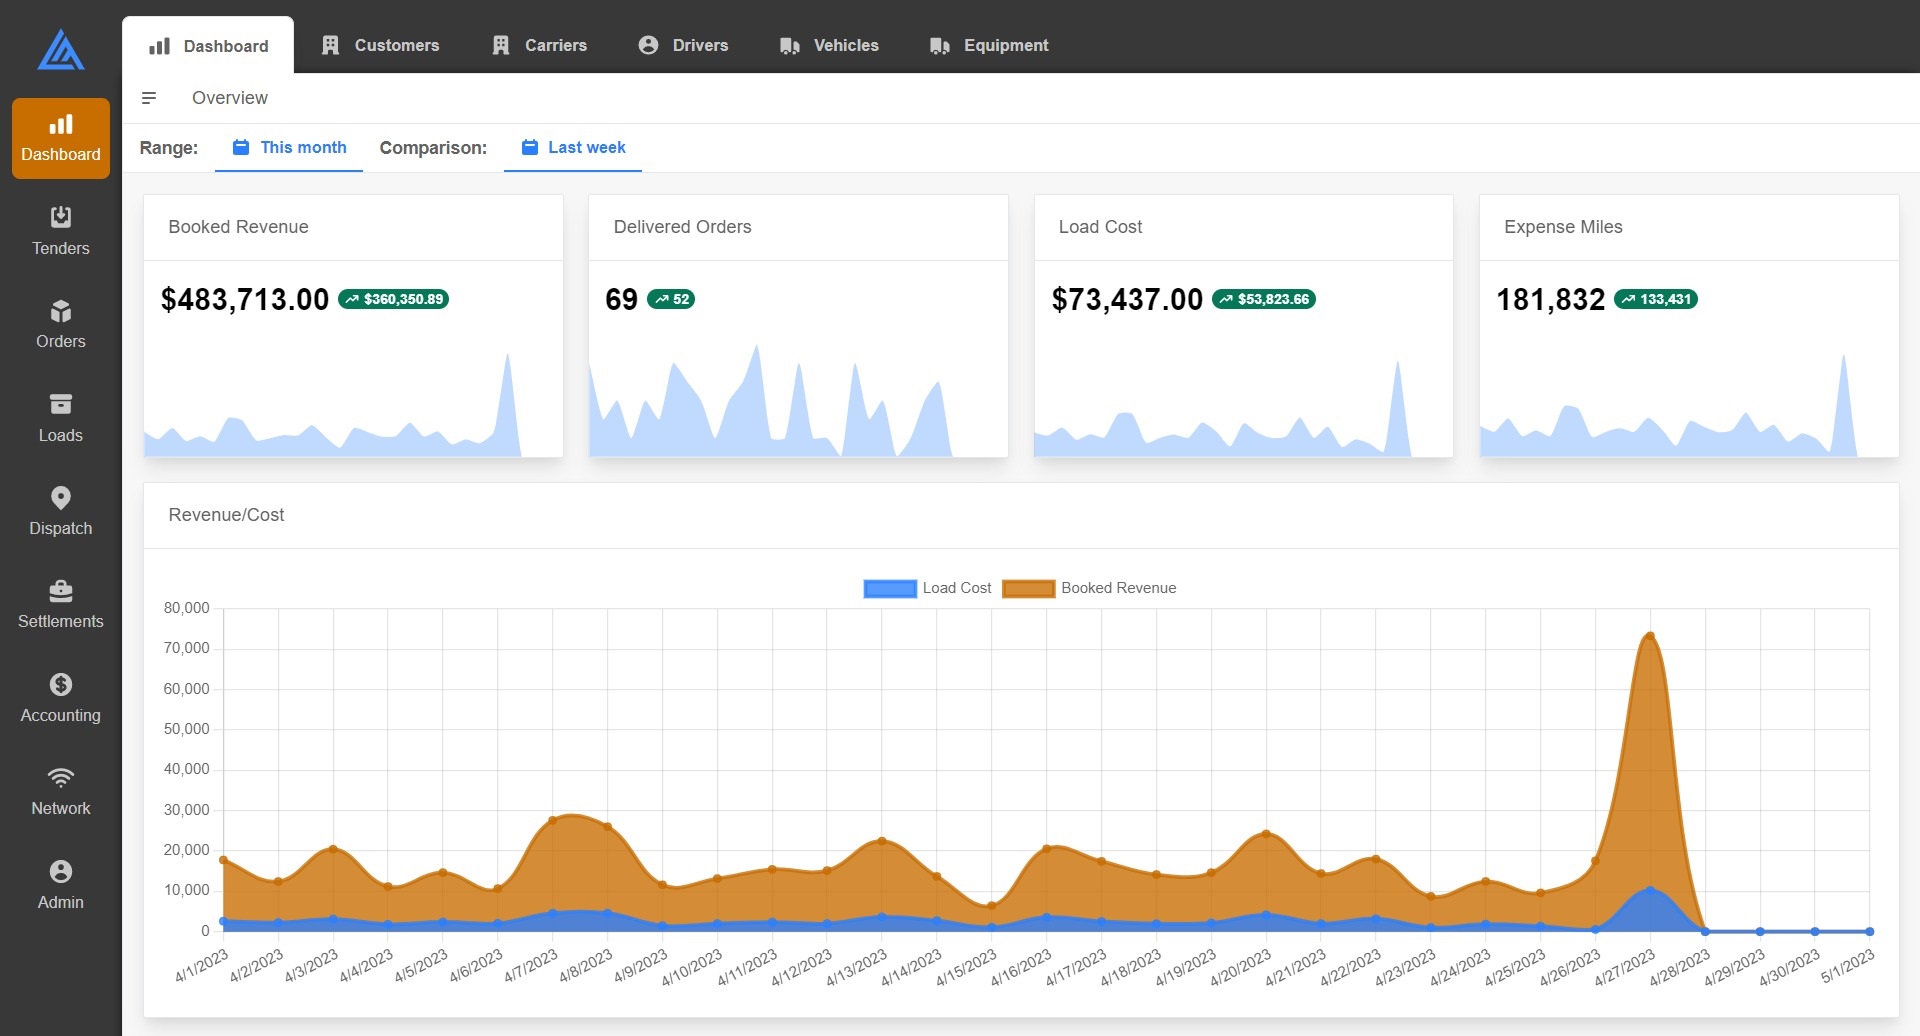Click the 4/8/2023 axis date label

[587, 966]
